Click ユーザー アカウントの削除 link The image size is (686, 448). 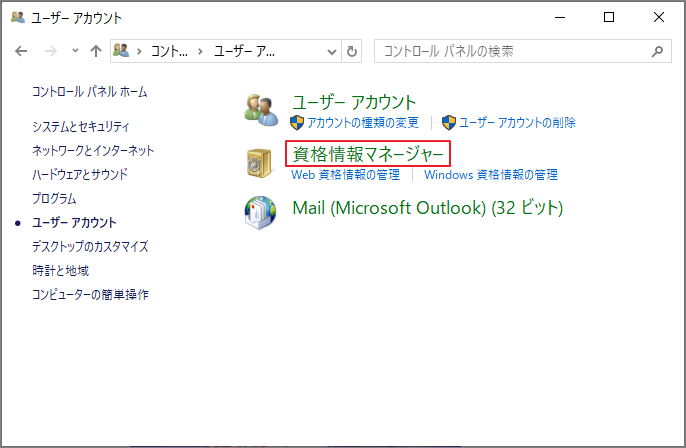517,122
